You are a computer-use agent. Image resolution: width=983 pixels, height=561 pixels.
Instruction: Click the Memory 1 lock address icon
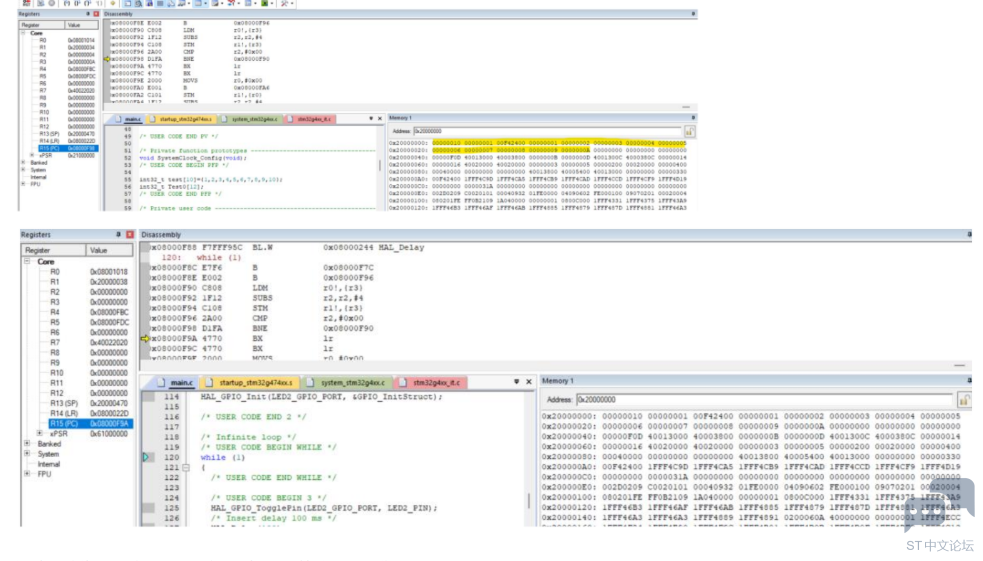click(x=964, y=400)
